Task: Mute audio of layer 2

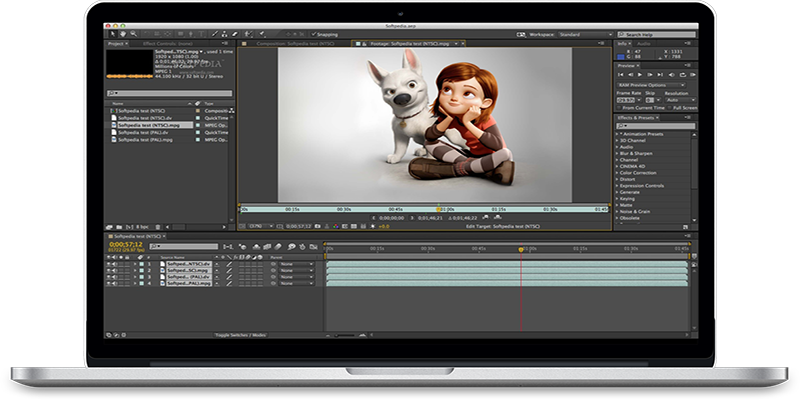Action: [x=114, y=270]
